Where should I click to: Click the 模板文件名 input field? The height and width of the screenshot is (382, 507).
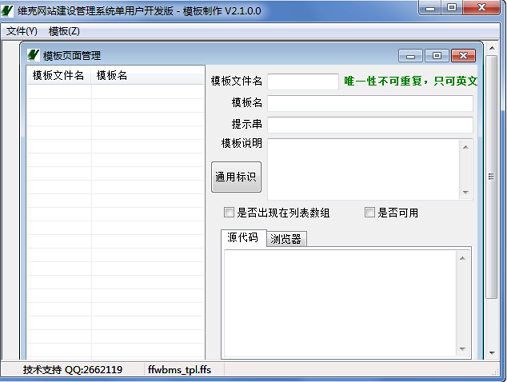click(303, 82)
